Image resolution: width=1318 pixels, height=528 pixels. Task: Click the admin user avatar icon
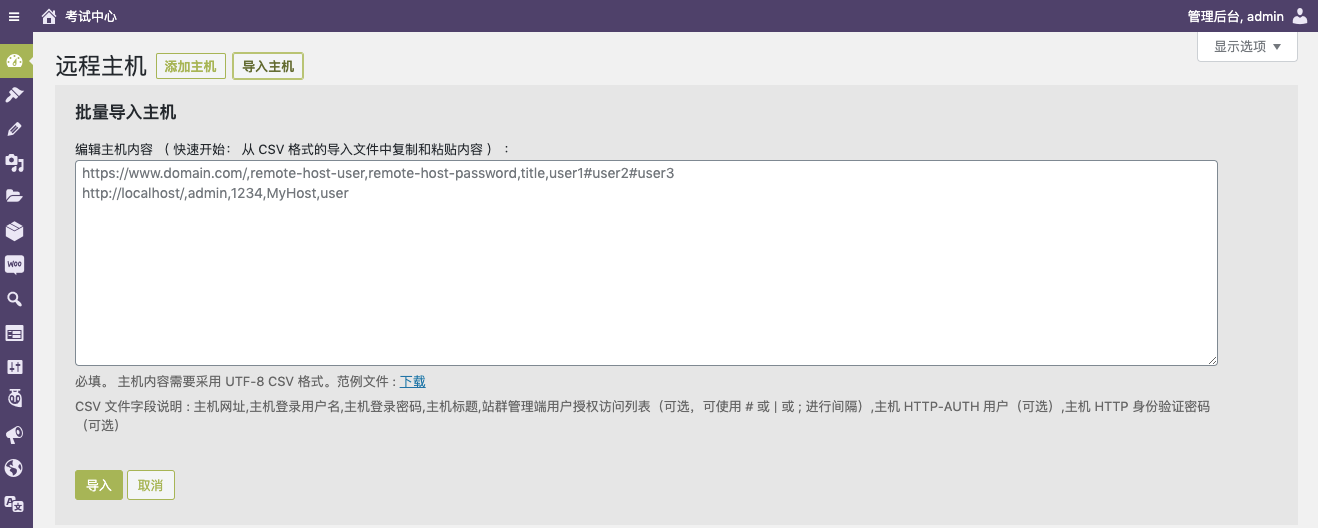coord(1300,16)
